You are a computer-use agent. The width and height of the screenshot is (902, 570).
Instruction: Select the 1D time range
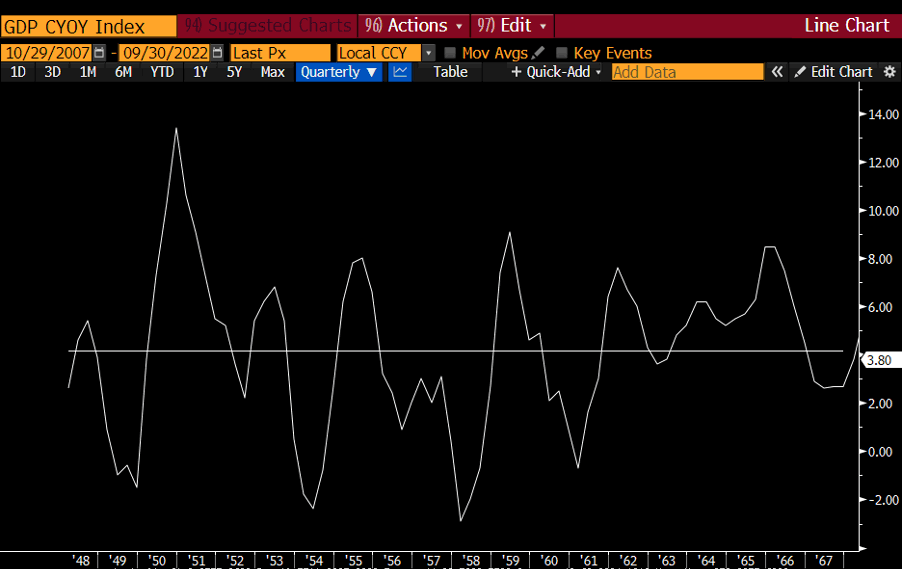point(18,72)
